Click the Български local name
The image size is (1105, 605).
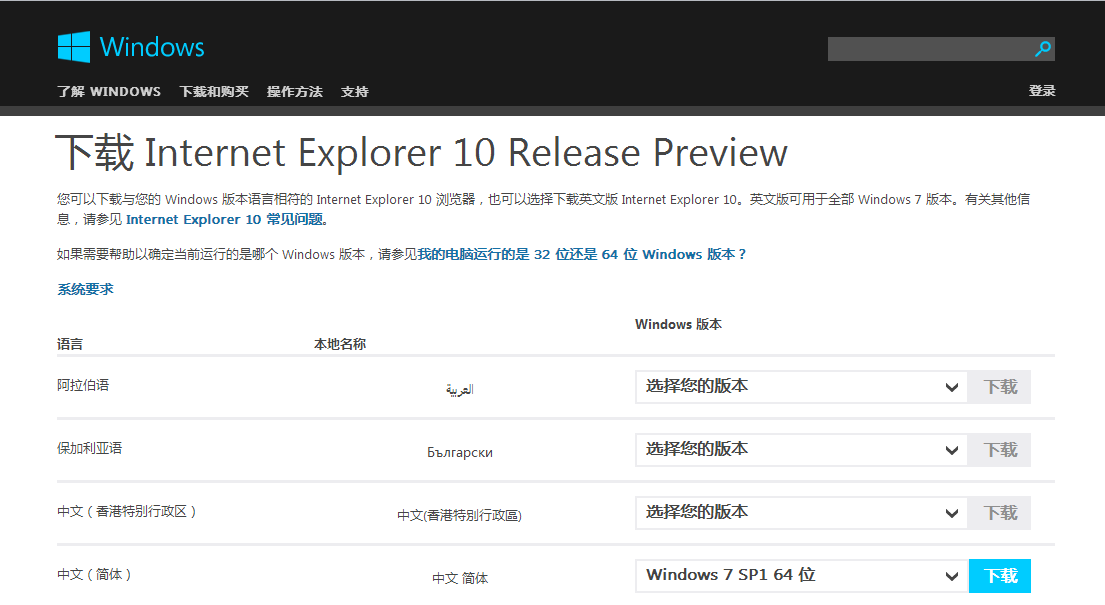coord(459,452)
